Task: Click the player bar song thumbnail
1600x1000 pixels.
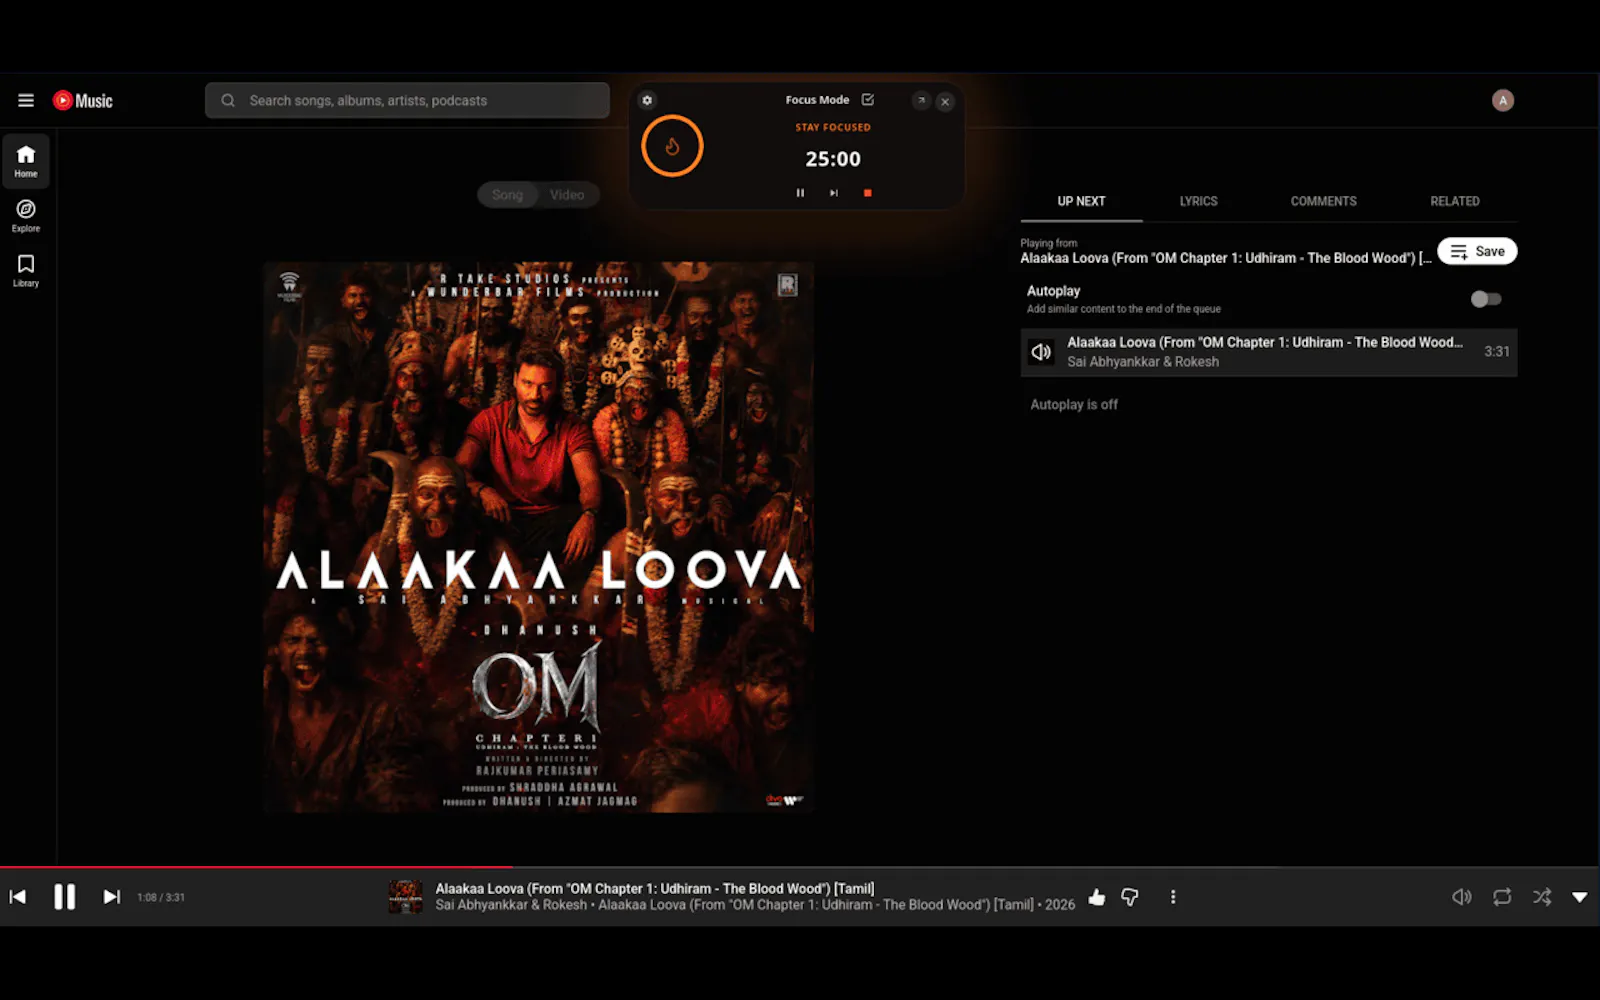Action: [x=405, y=897]
